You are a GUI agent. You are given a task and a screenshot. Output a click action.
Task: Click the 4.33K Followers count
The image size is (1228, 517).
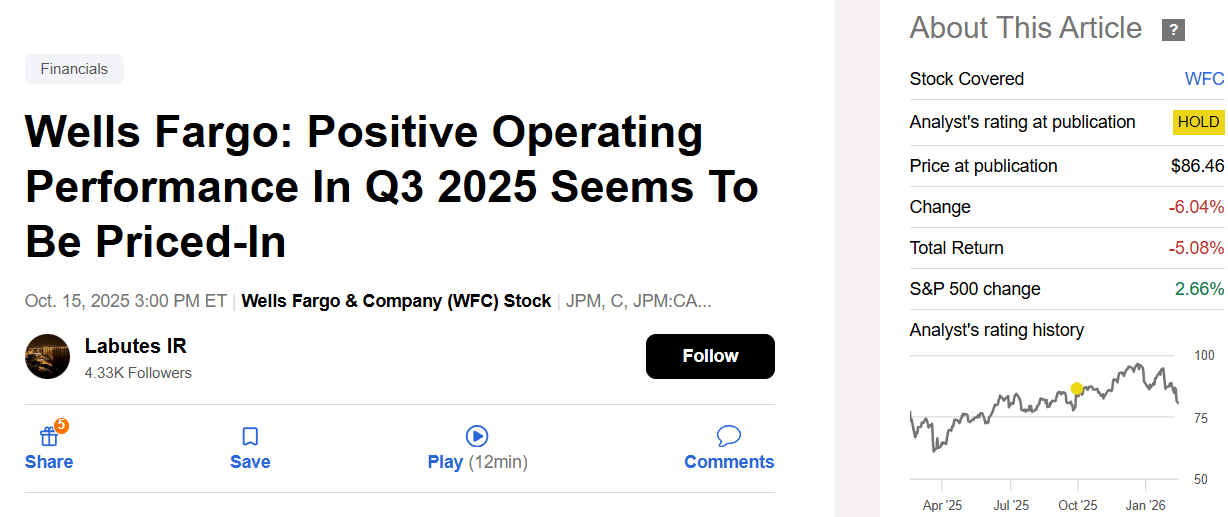(138, 373)
